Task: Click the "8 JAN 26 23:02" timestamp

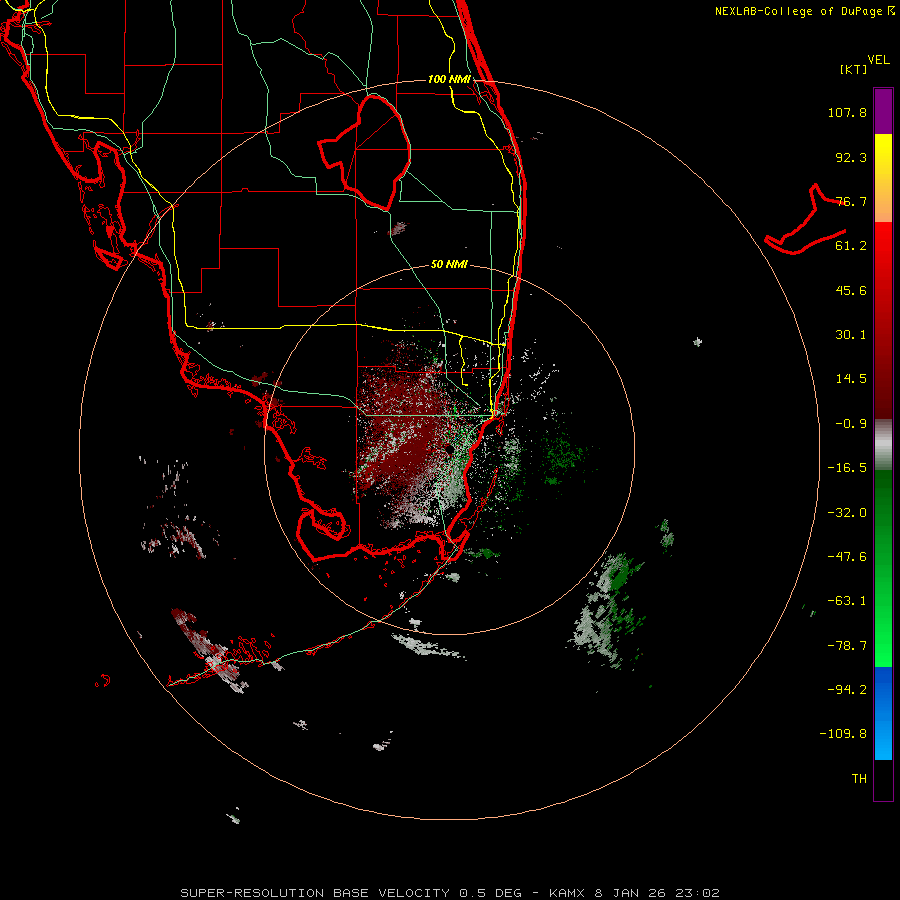Action: click(657, 893)
